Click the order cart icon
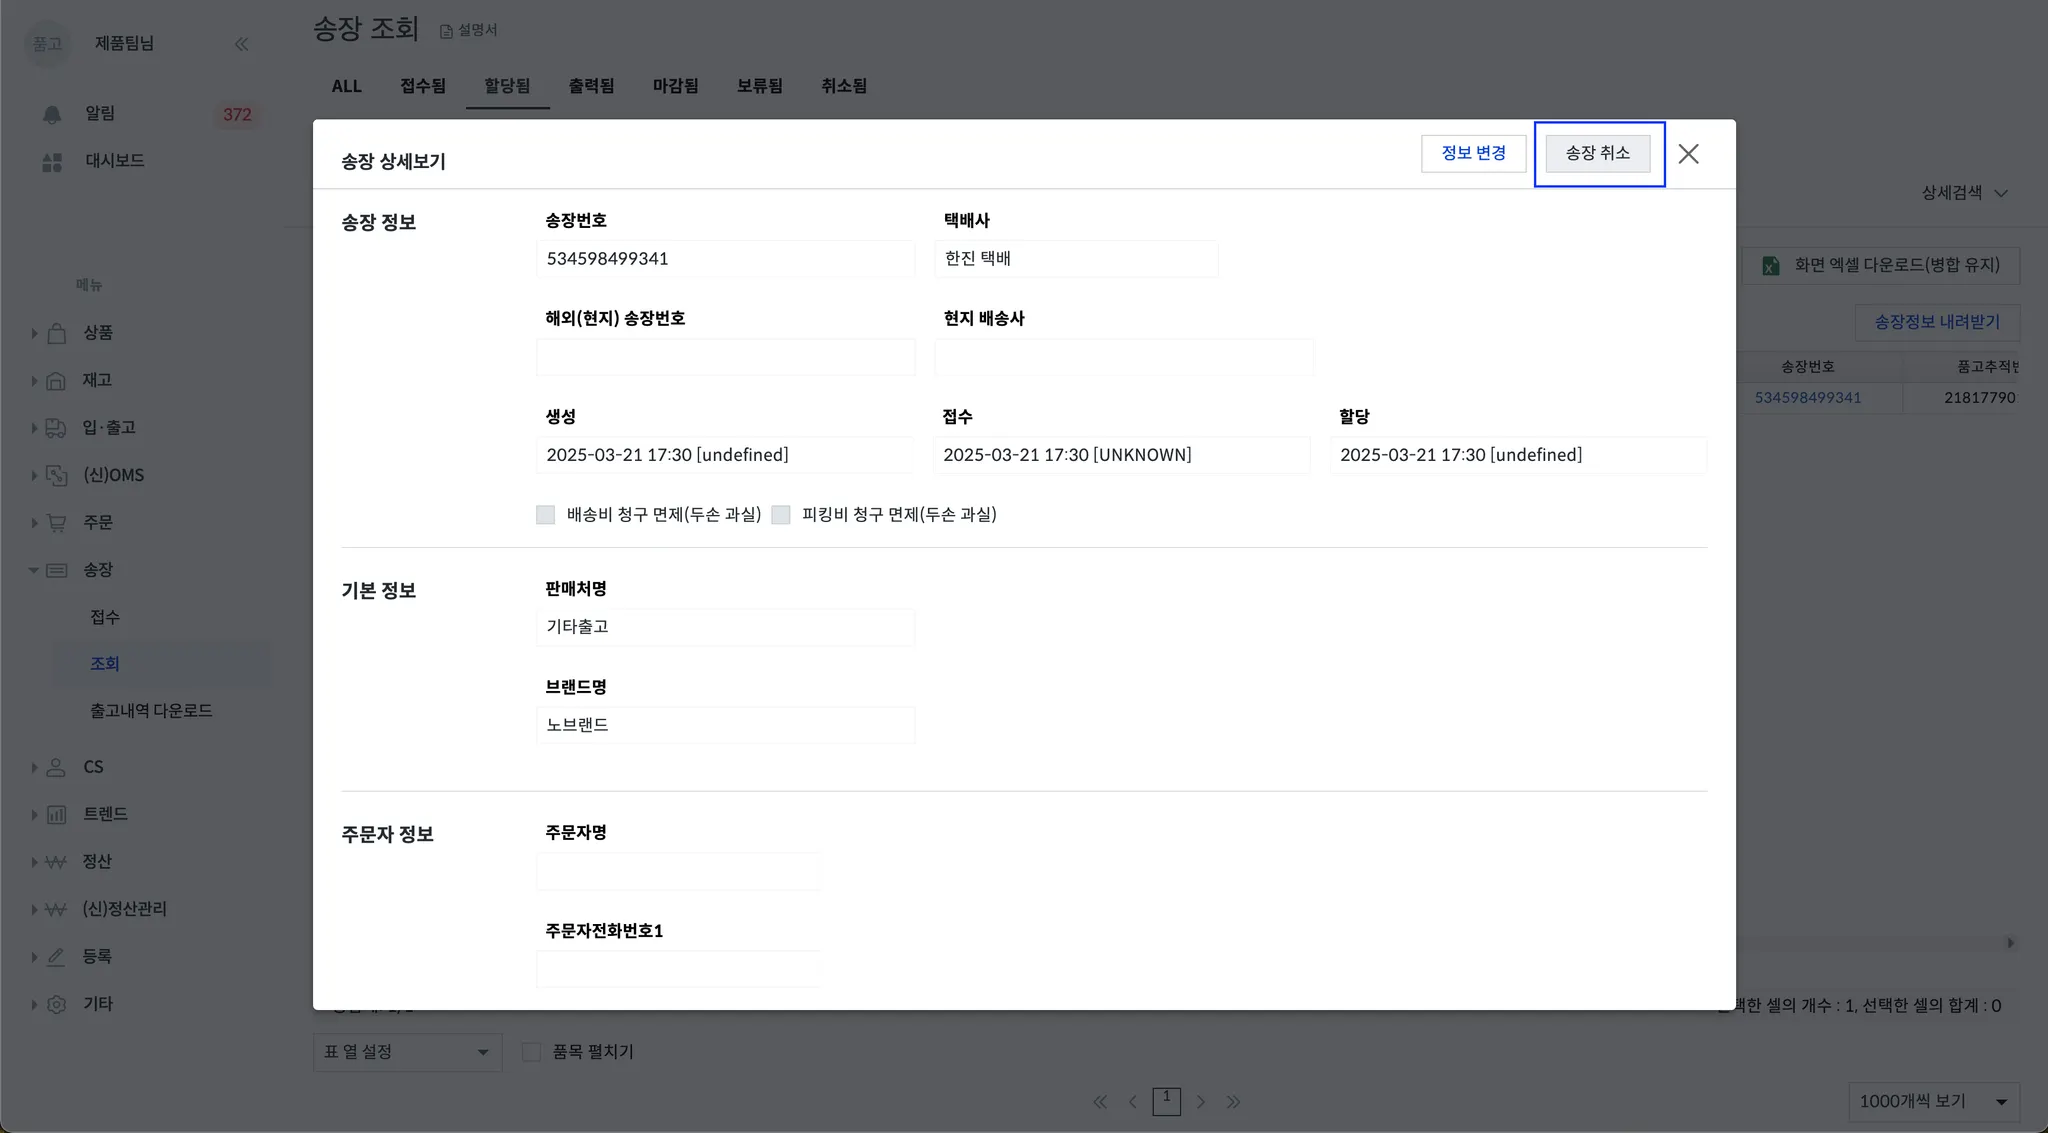 57,523
